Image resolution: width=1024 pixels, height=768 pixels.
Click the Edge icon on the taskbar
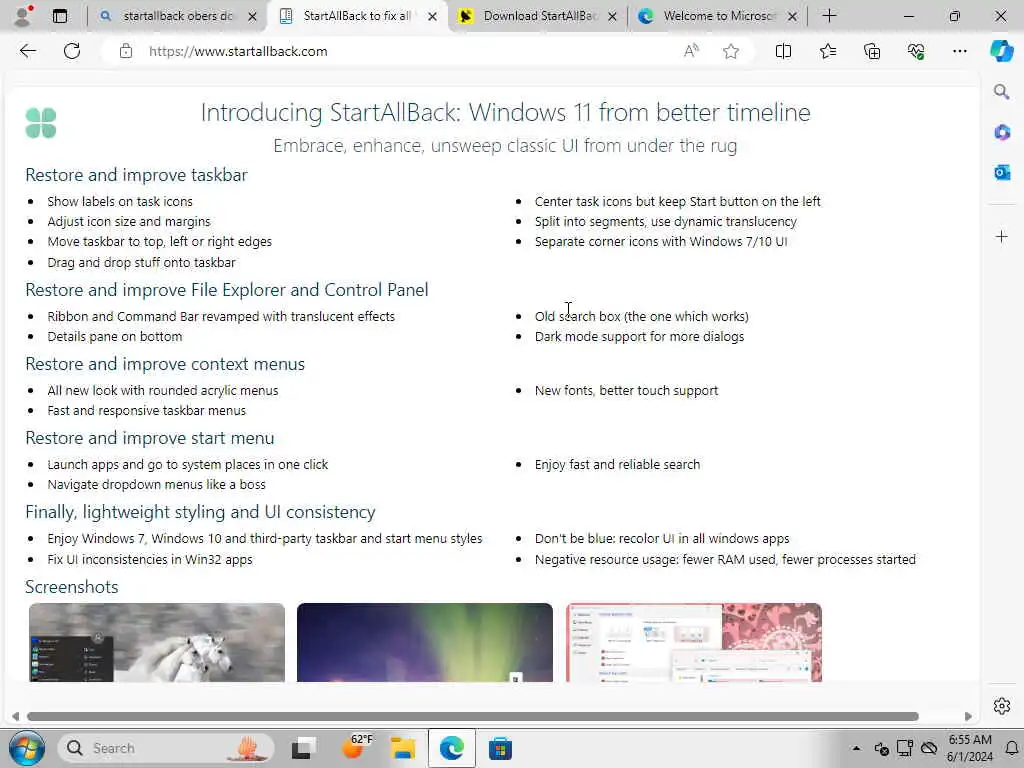click(x=451, y=748)
